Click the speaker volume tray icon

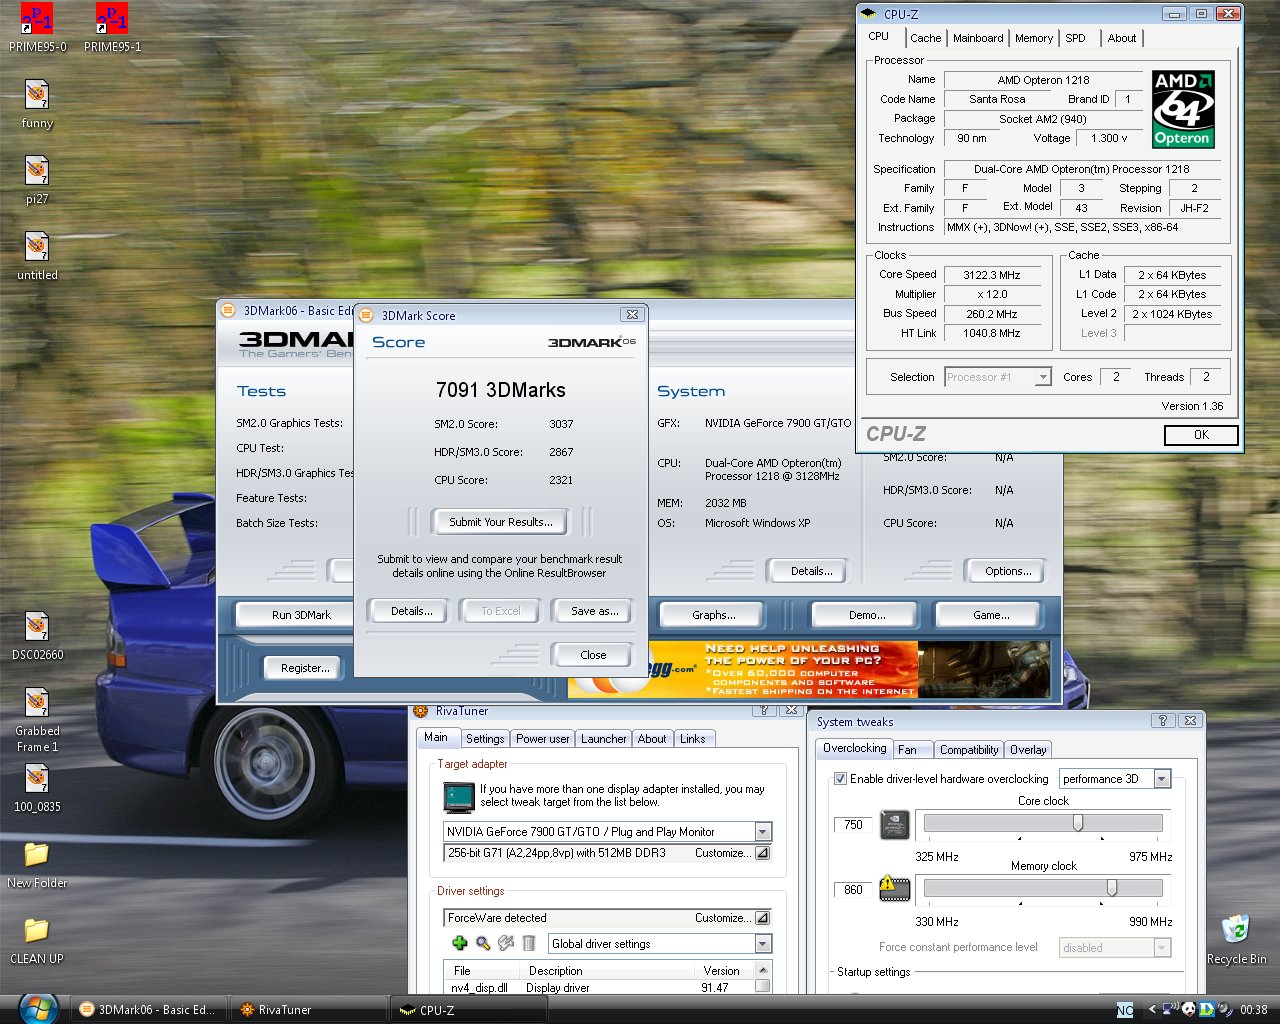pos(1224,1009)
